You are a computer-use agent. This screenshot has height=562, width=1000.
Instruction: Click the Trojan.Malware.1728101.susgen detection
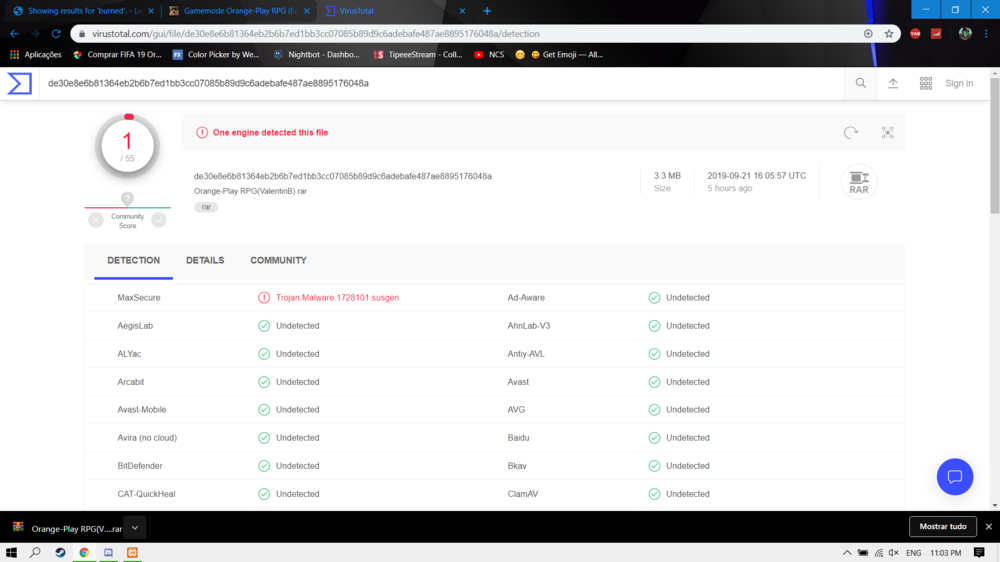[337, 297]
